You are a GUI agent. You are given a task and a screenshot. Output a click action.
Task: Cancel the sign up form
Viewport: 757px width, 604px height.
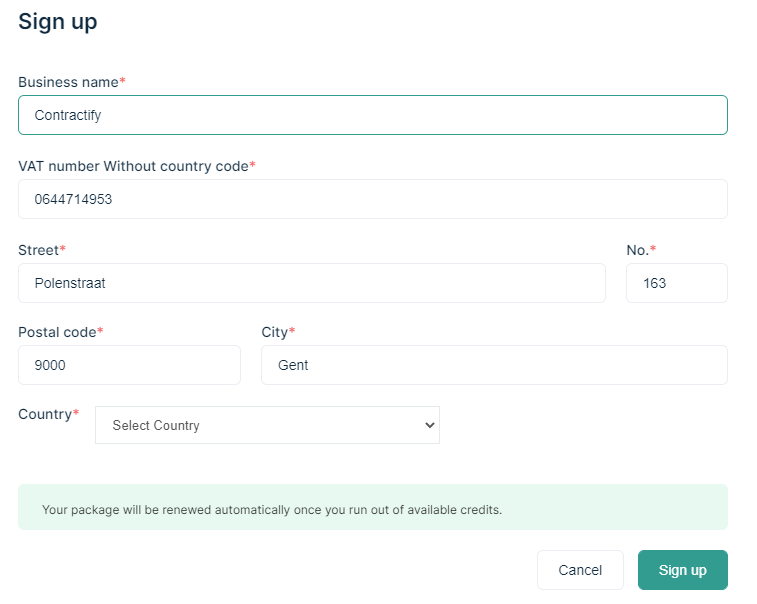point(580,570)
